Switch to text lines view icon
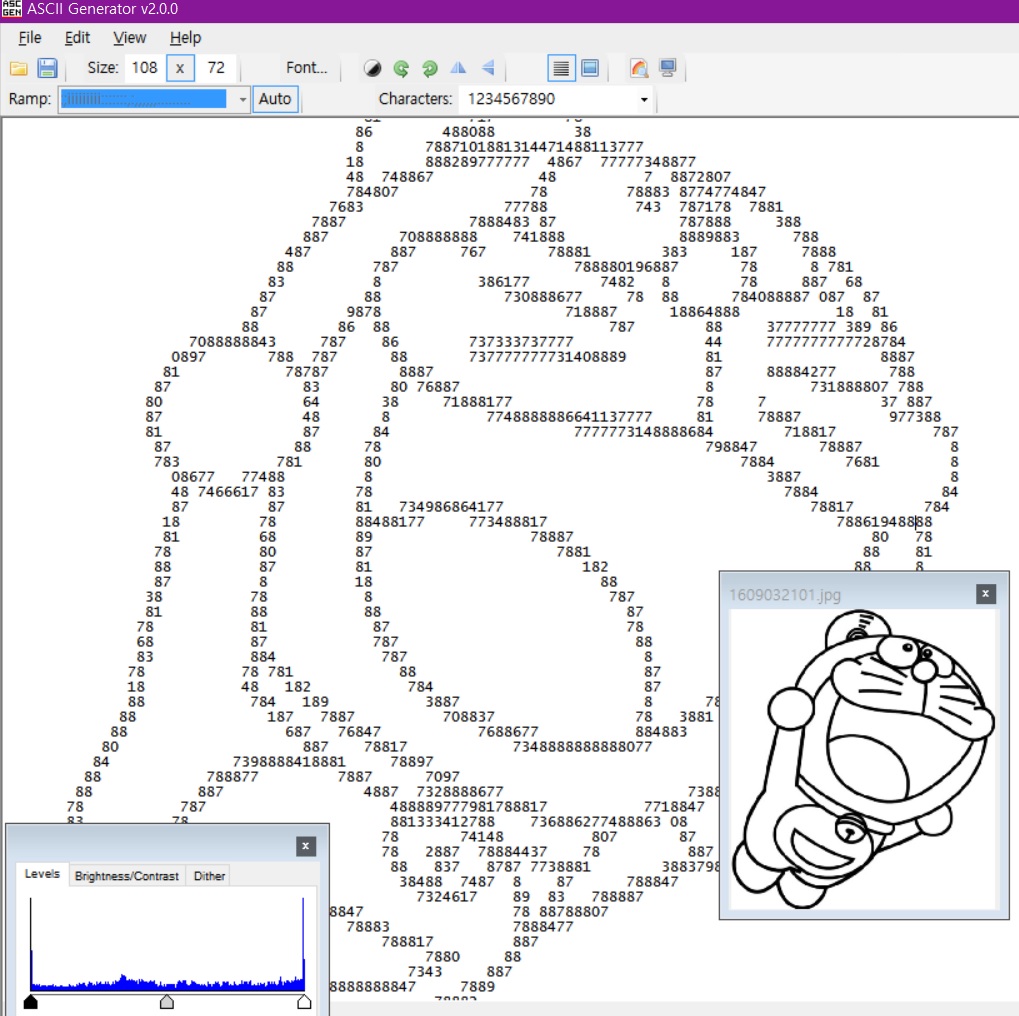 561,68
